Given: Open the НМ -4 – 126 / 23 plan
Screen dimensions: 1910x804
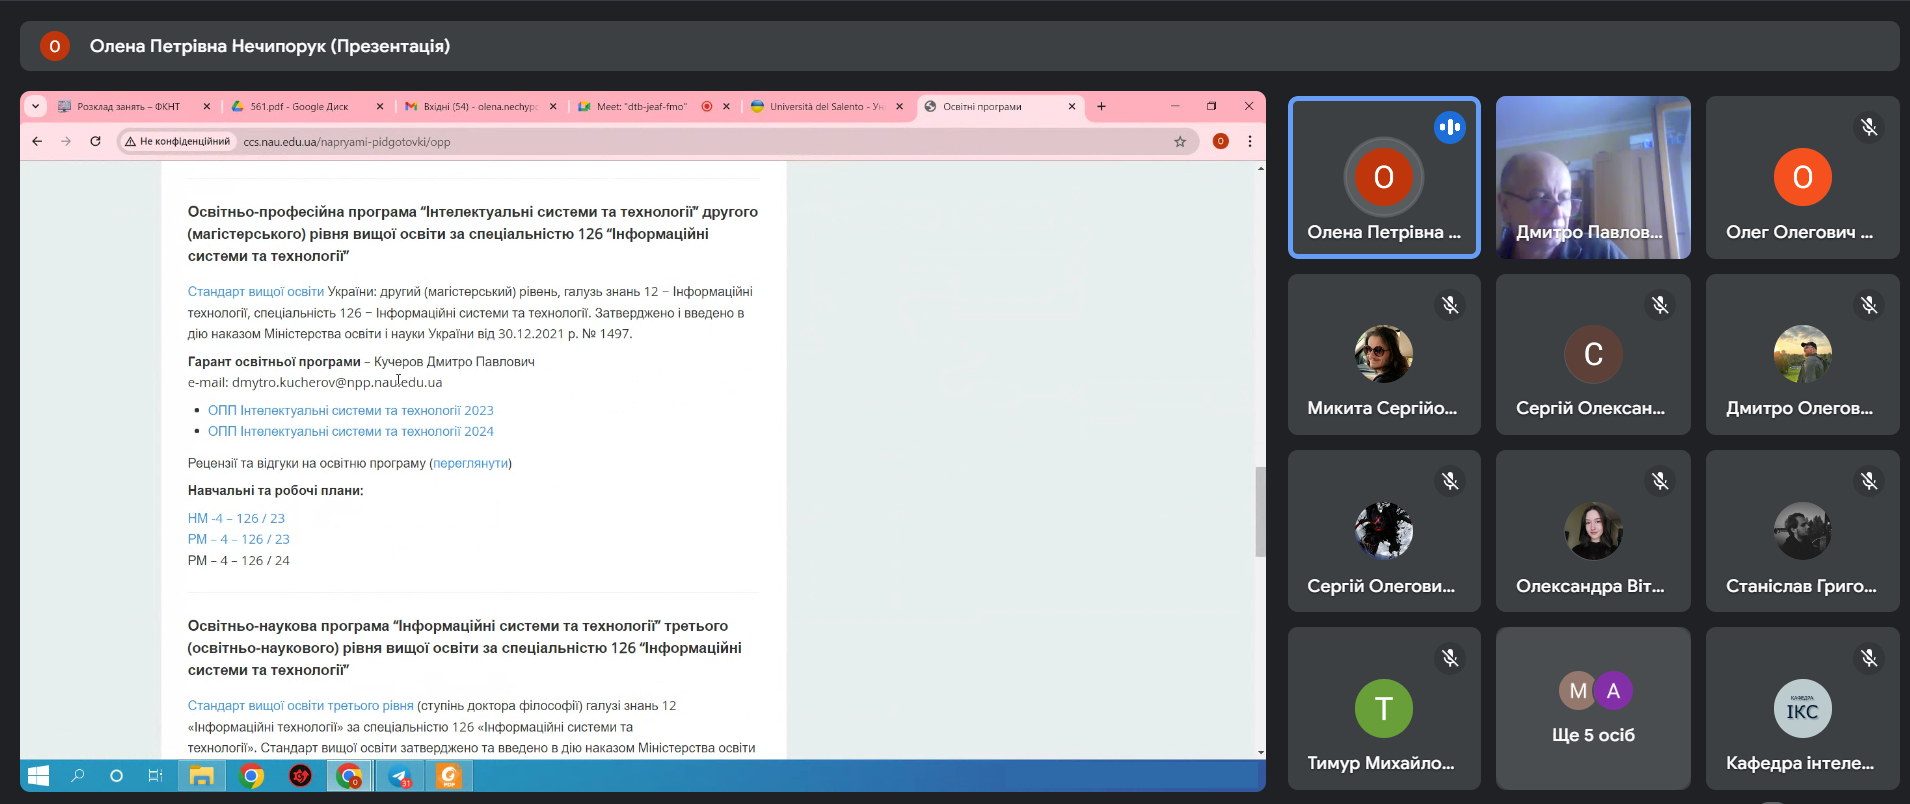Looking at the screenshot, I should point(236,518).
